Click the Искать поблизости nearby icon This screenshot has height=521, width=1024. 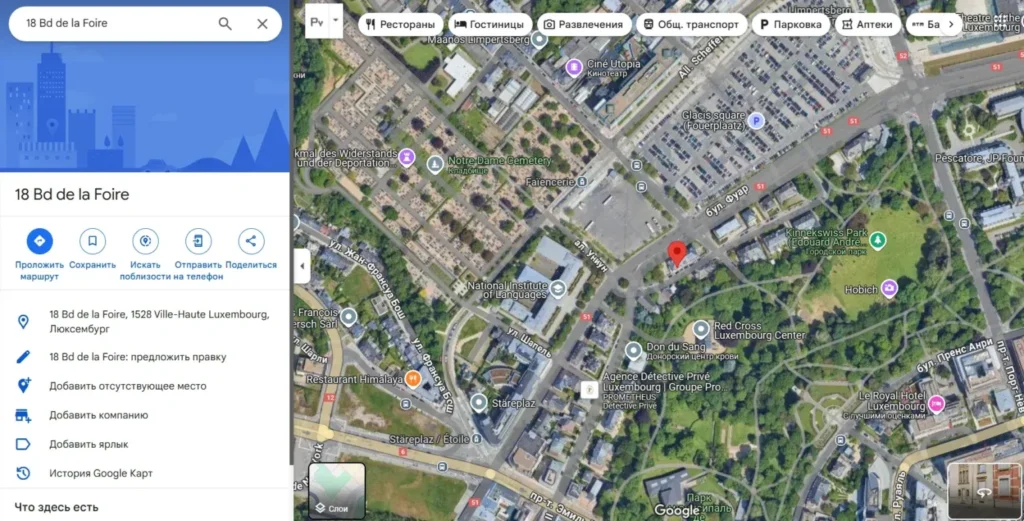click(145, 241)
